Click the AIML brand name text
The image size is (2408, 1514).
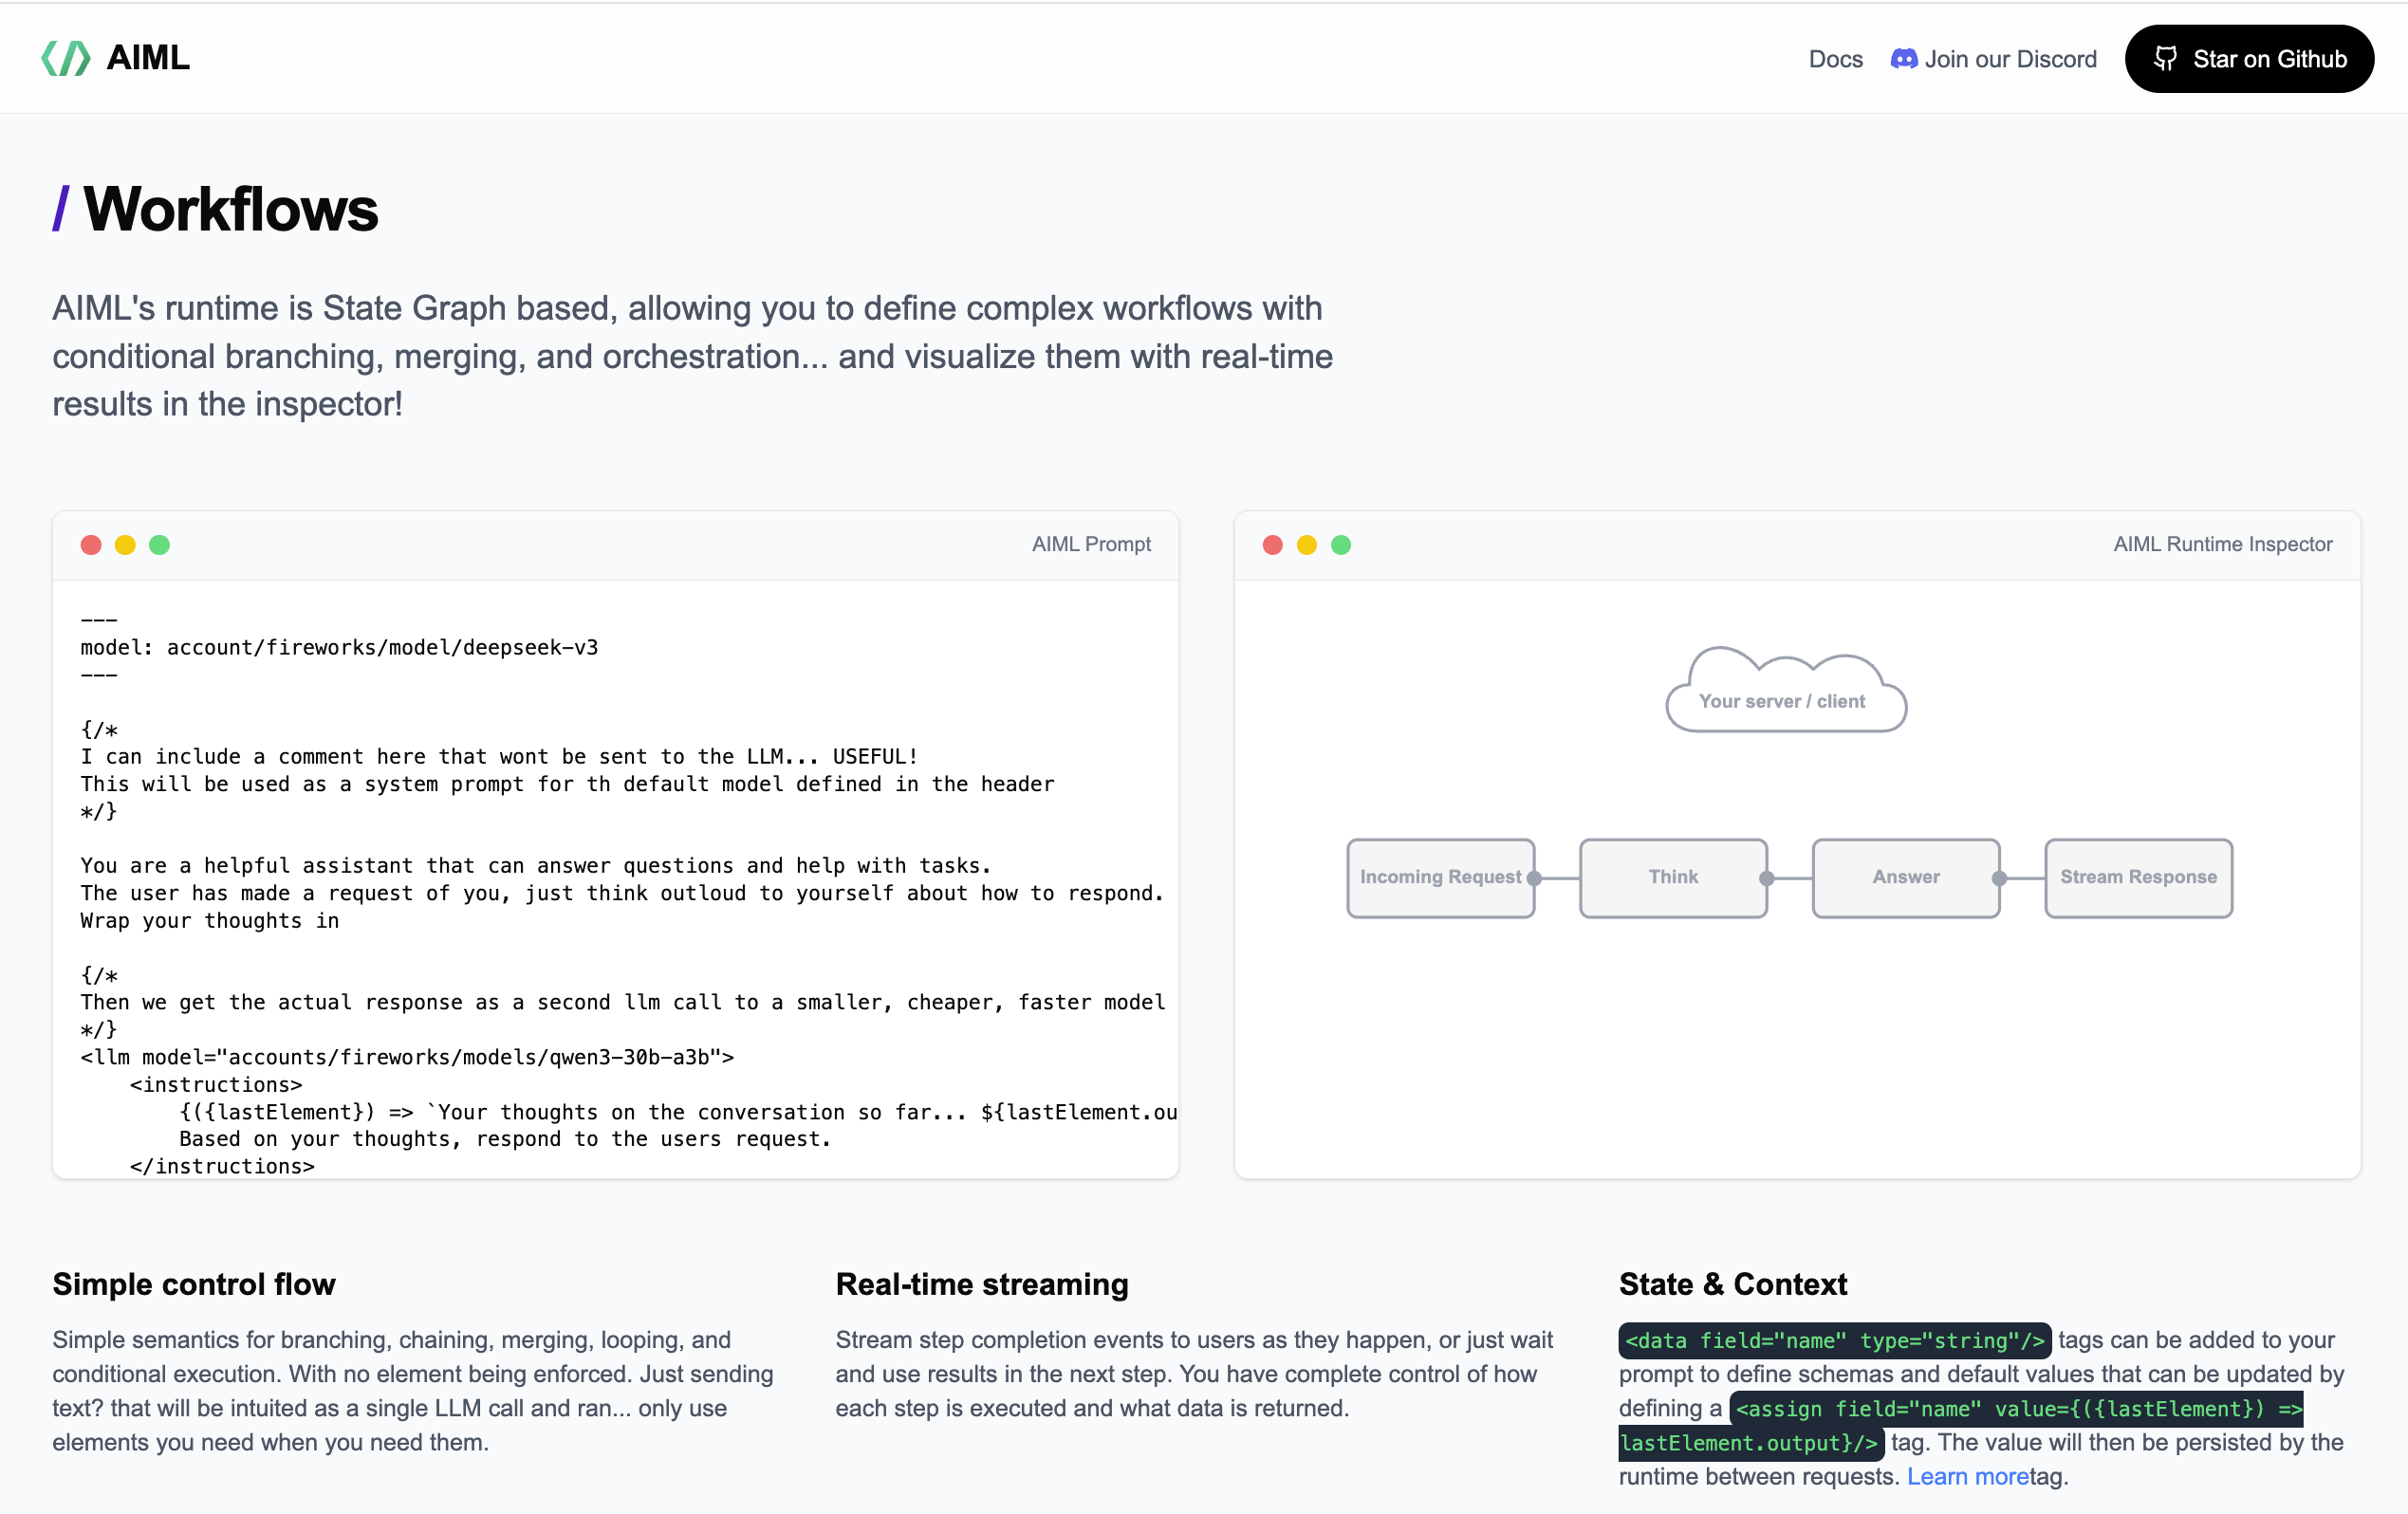pyautogui.click(x=148, y=58)
